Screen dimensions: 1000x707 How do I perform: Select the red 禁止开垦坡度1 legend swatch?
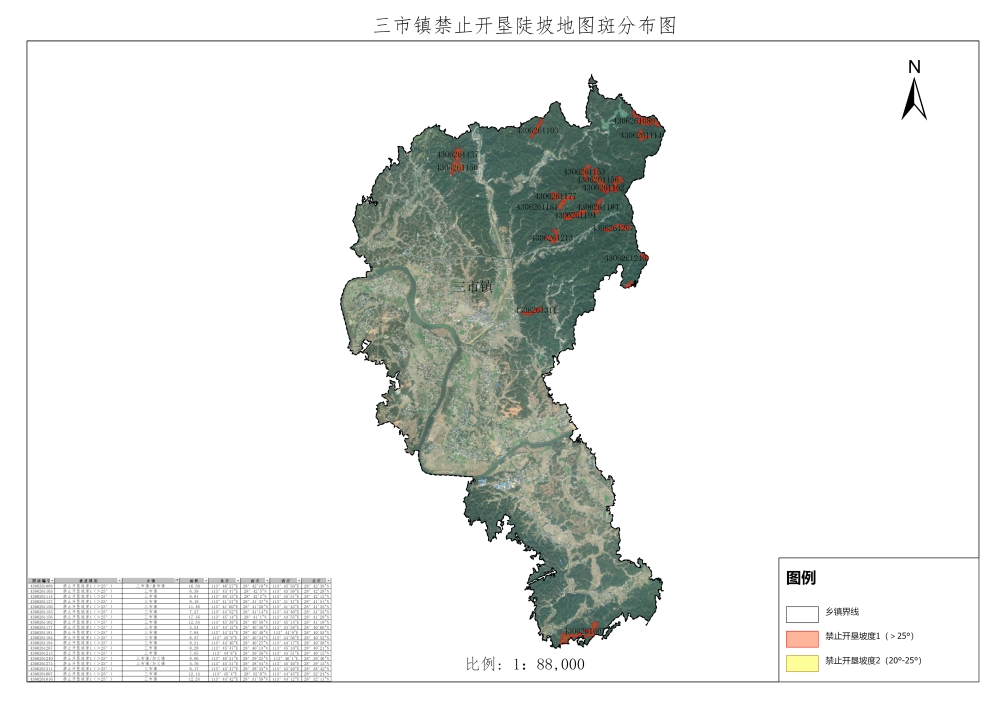tap(801, 637)
